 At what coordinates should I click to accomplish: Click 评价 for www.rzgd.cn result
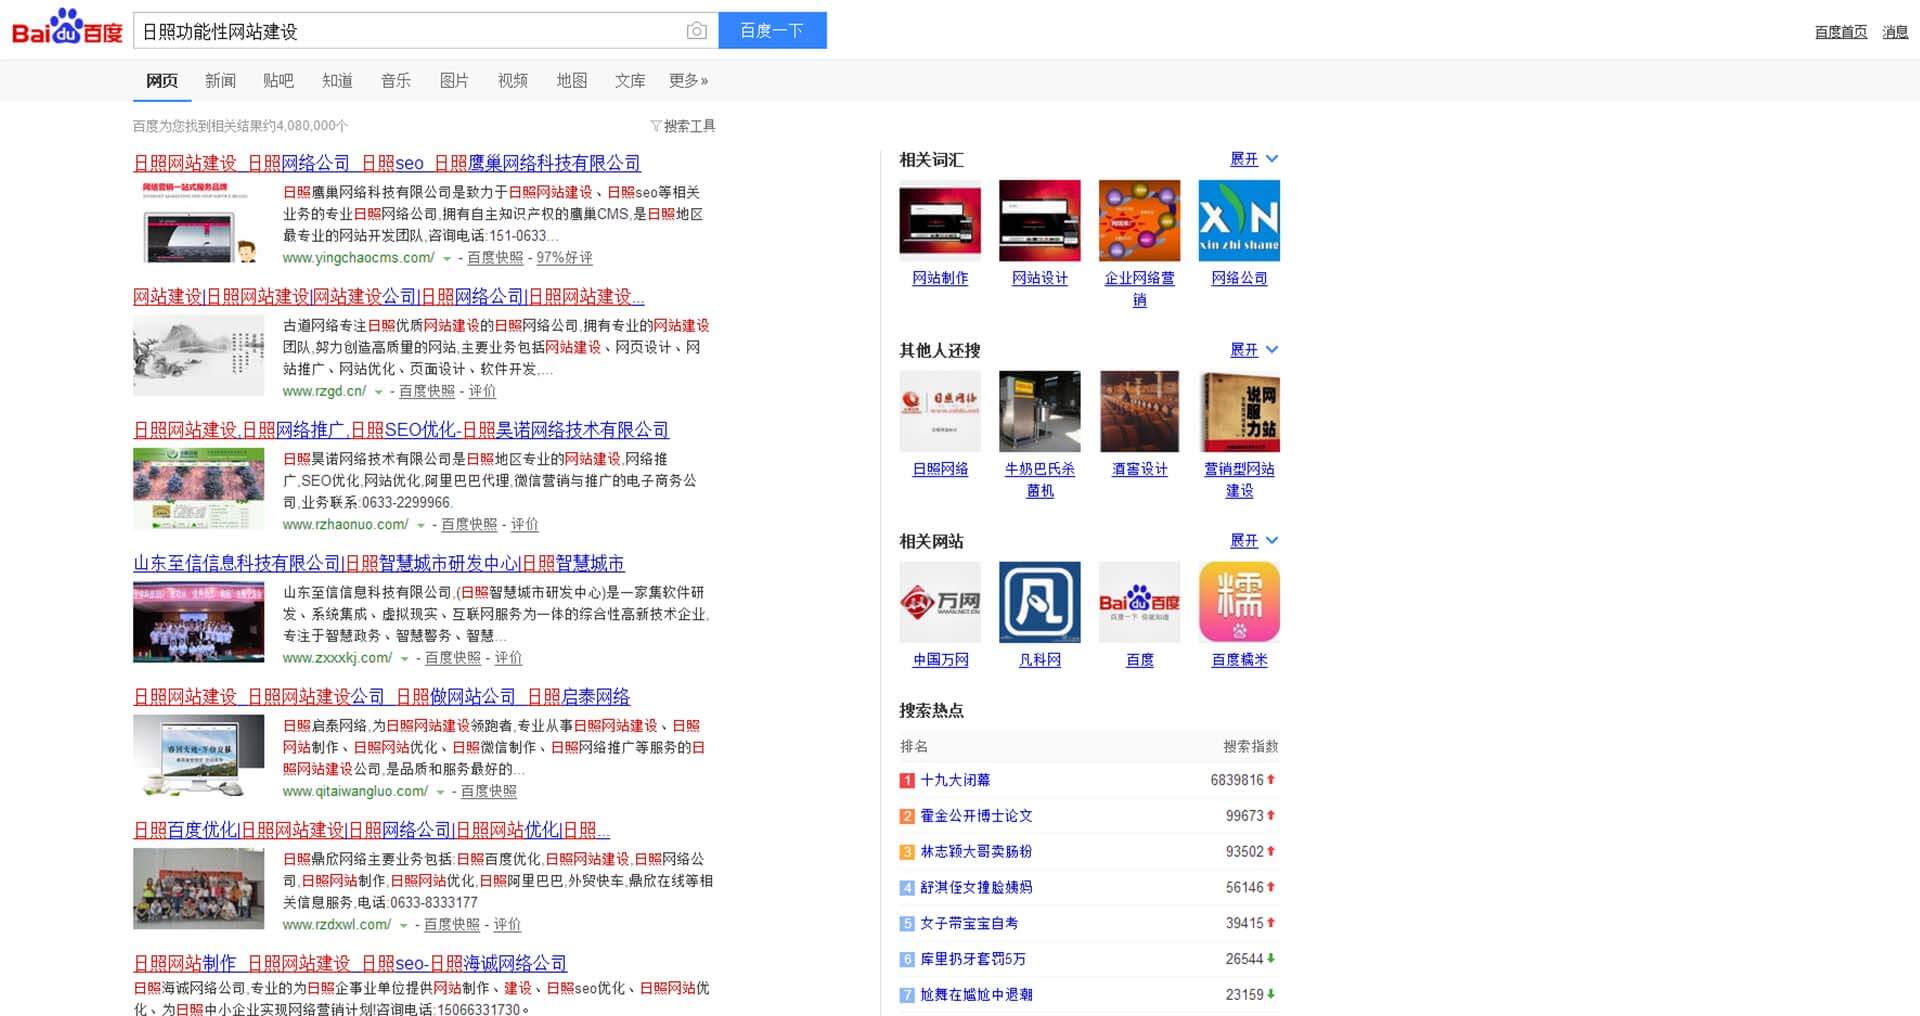tap(482, 391)
